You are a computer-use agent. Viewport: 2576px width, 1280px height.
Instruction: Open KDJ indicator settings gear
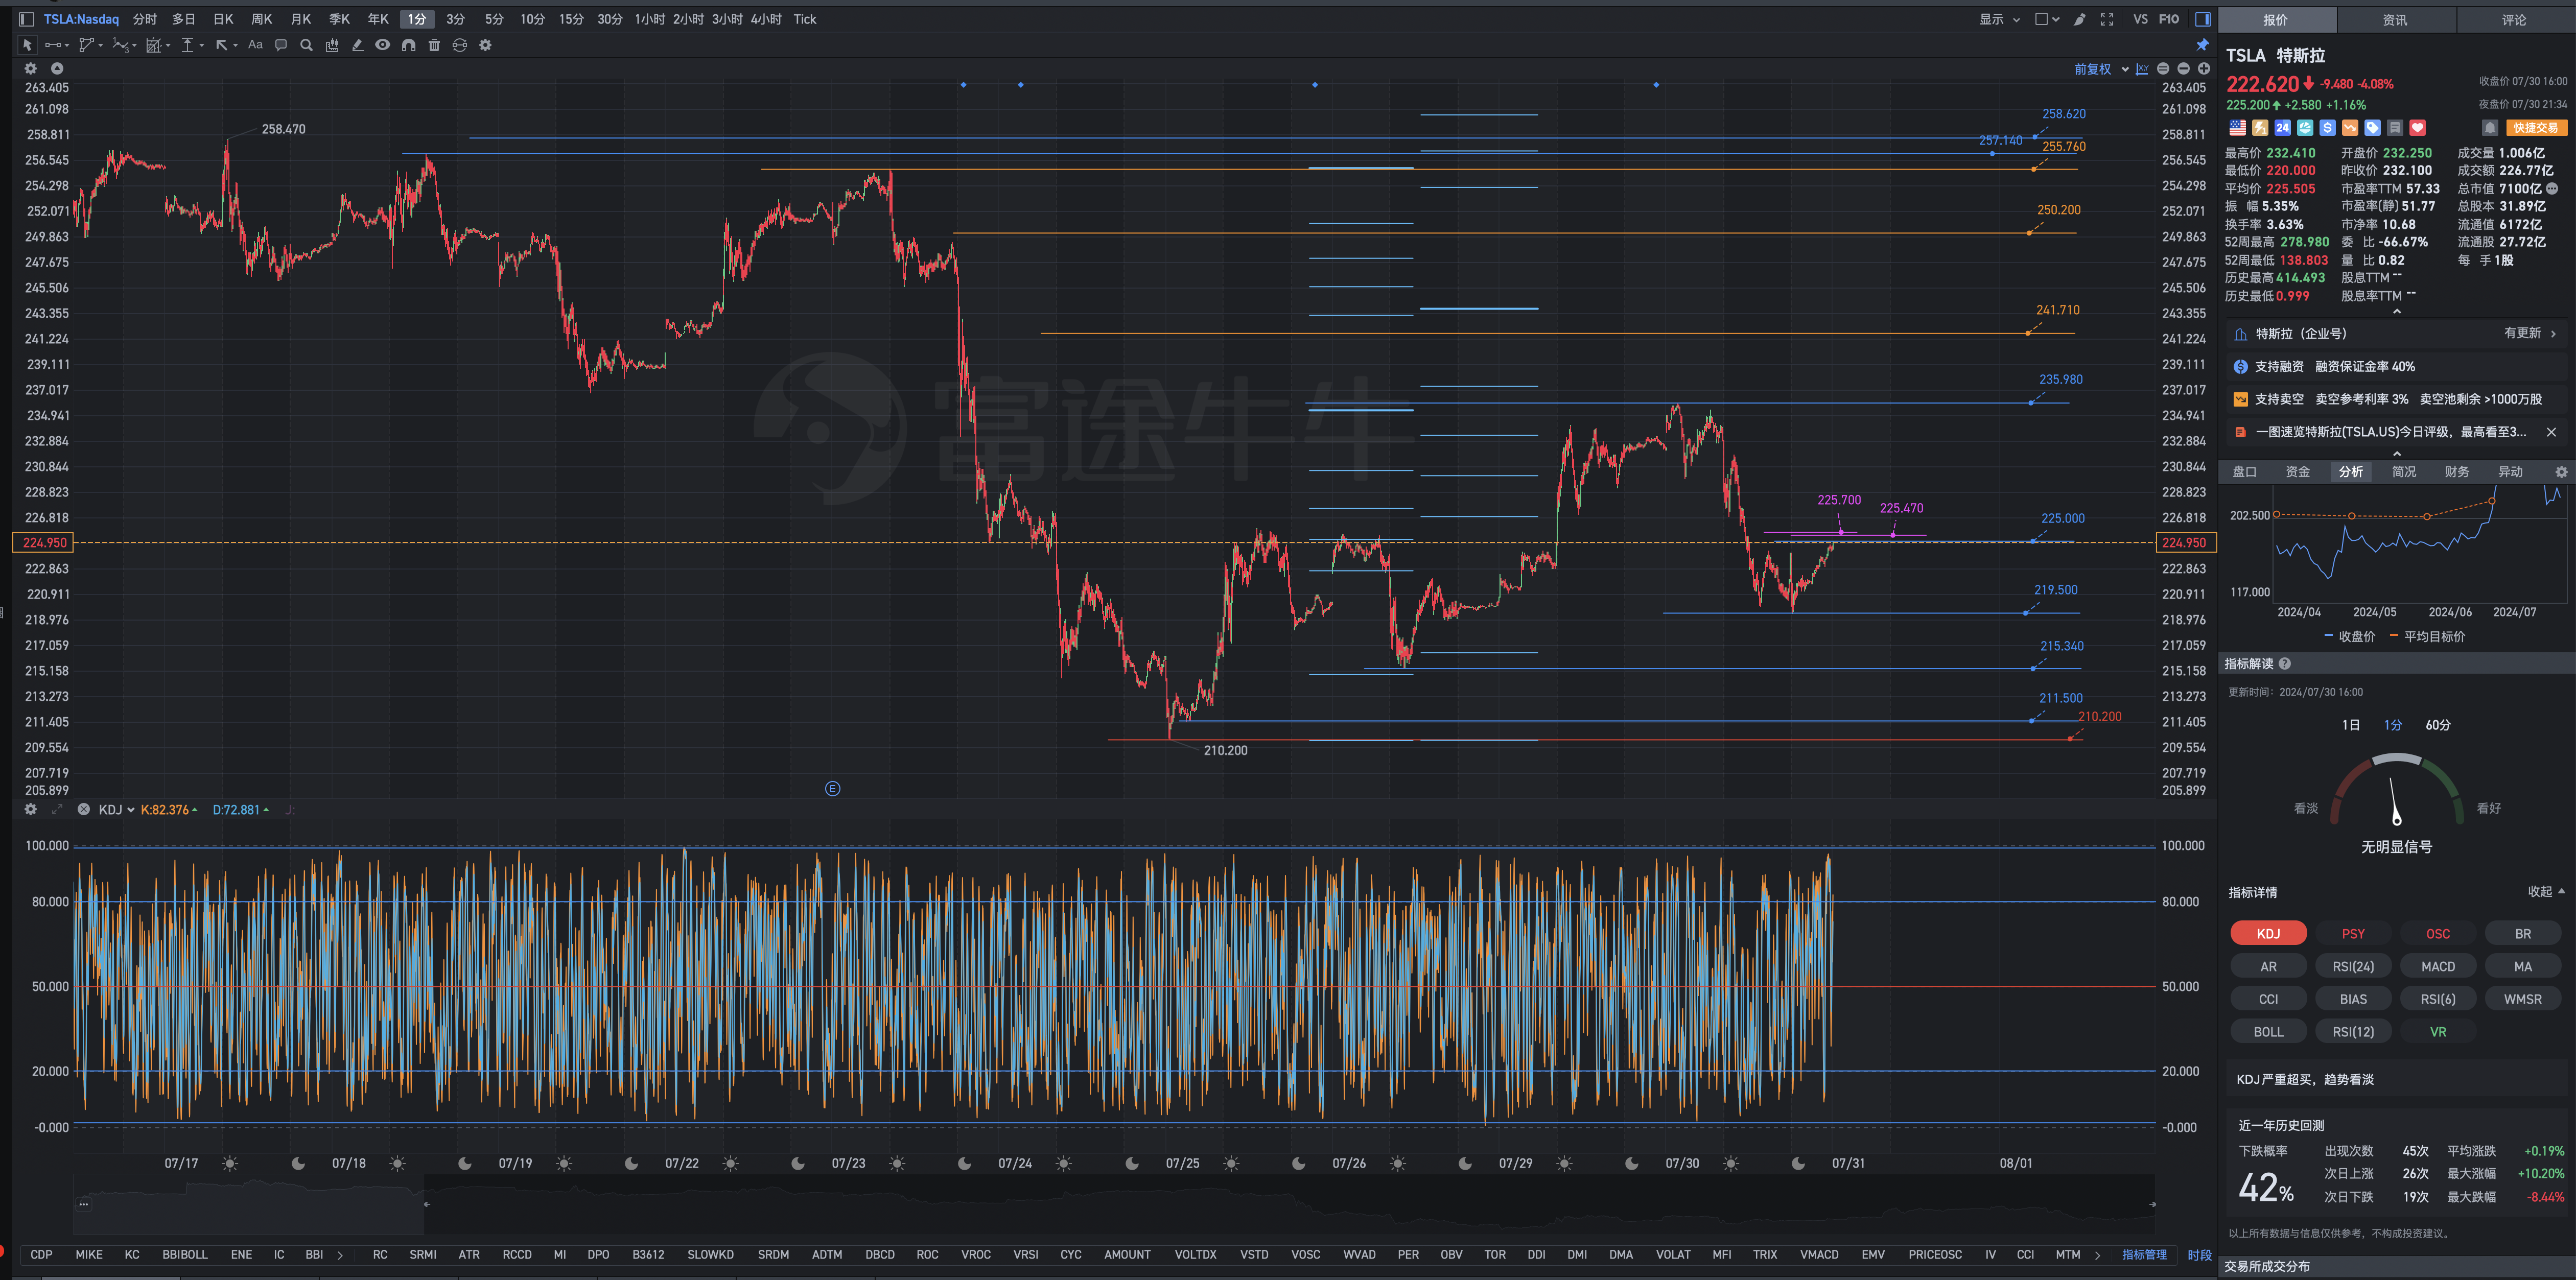coord(30,809)
